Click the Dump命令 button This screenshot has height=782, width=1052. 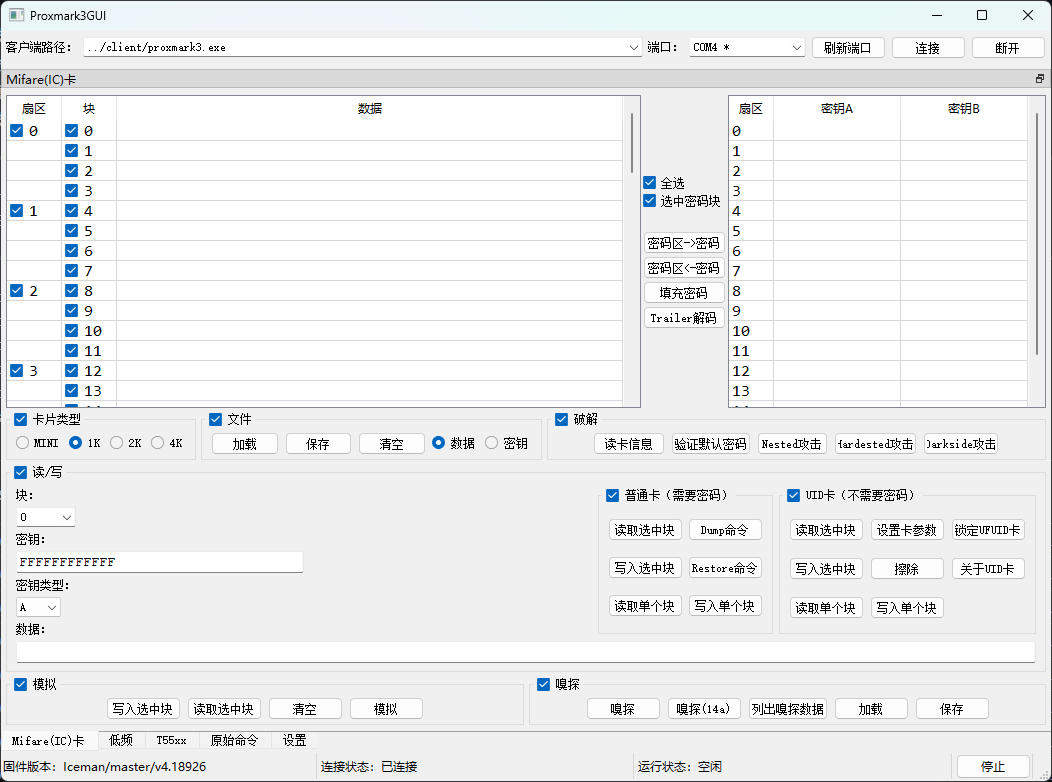[725, 530]
